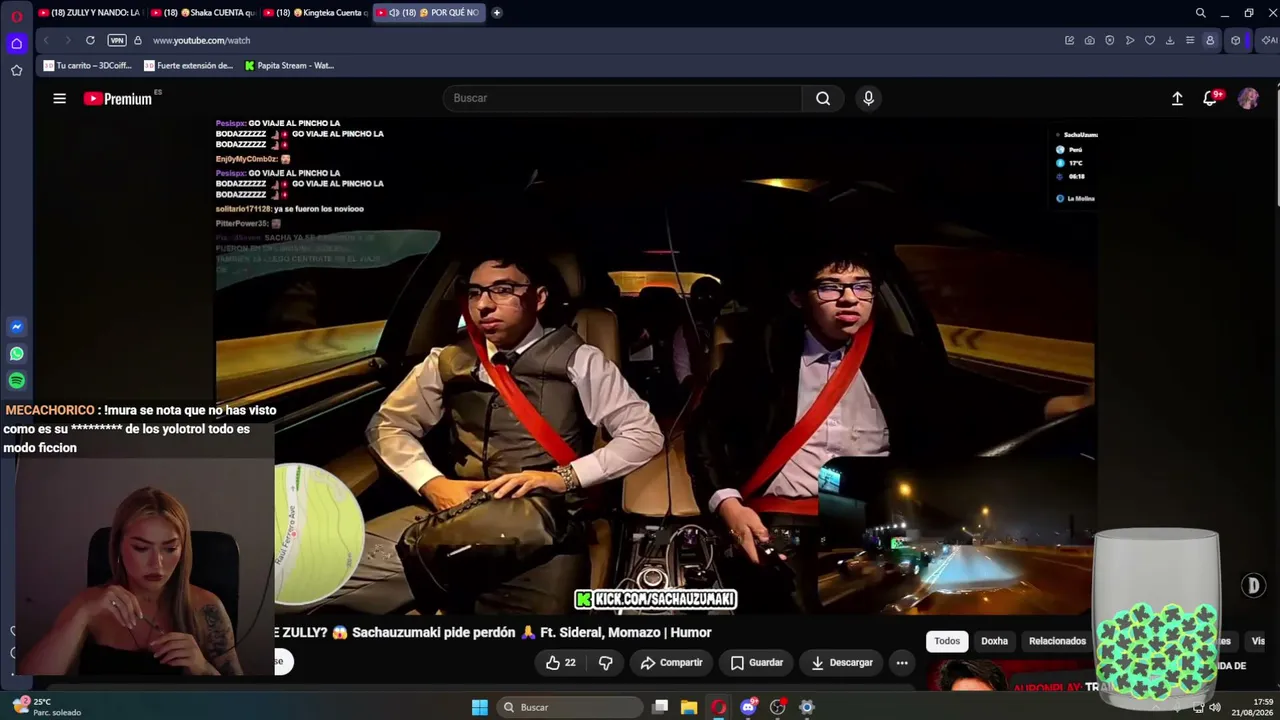The width and height of the screenshot is (1280, 720).
Task: Open the ad blocker shield icon
Action: [1109, 40]
